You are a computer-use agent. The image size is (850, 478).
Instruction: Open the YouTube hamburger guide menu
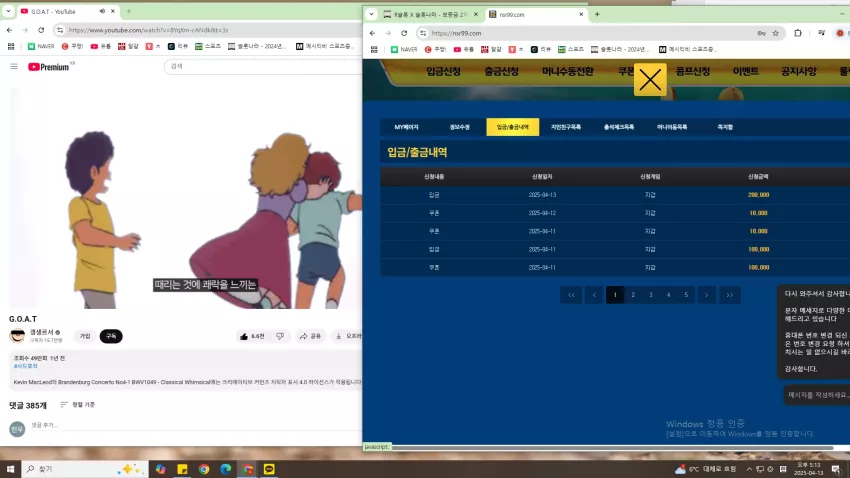point(14,67)
